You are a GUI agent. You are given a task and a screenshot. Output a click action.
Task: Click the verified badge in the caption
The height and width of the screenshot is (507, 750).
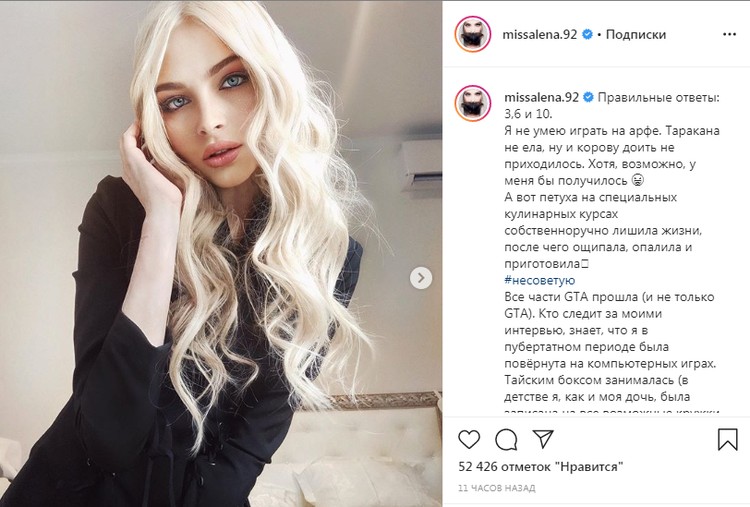point(588,98)
